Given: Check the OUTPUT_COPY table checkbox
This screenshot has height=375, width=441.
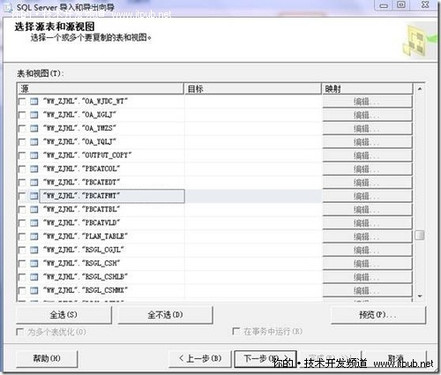Looking at the screenshot, I should [x=22, y=155].
